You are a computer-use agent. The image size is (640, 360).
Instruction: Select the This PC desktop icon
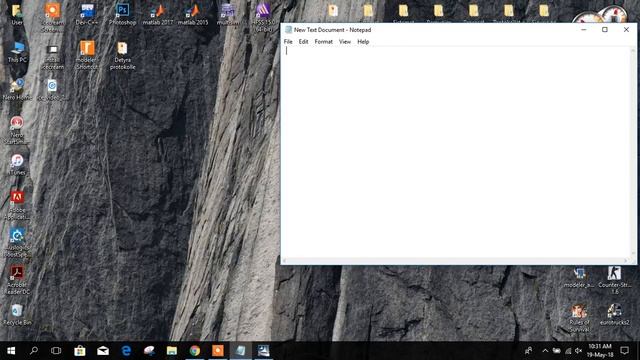pos(17,52)
